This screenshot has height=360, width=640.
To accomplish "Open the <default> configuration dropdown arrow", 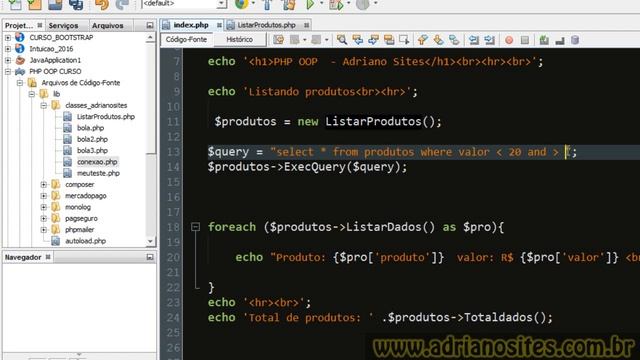I will [x=222, y=4].
